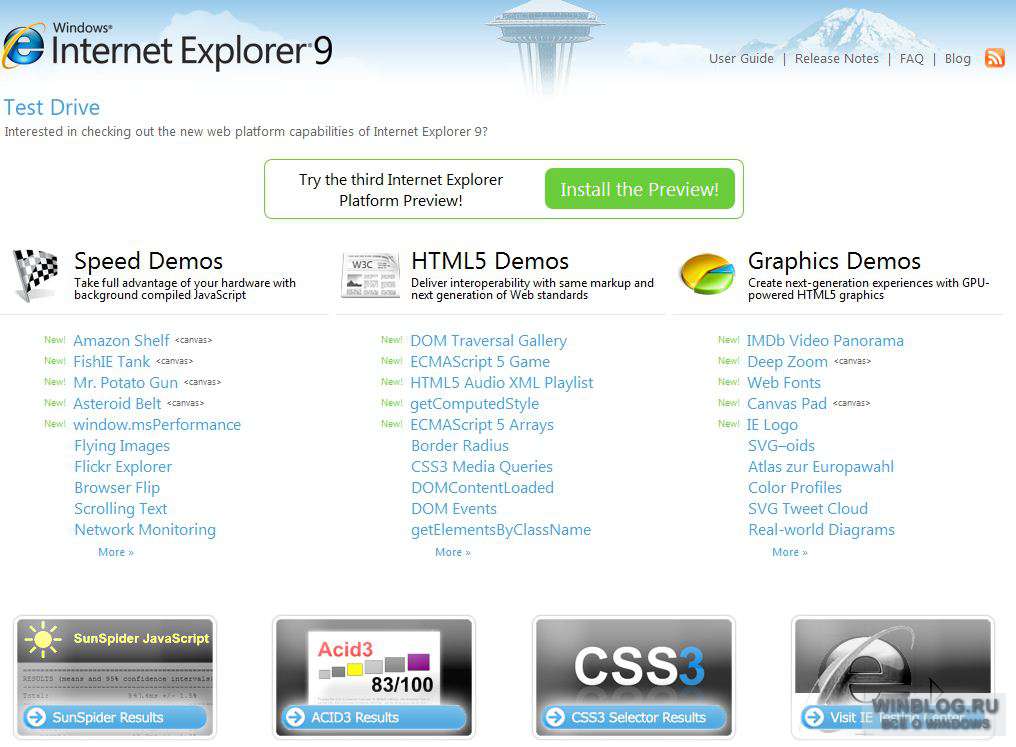The width and height of the screenshot is (1016, 747).
Task: Open the DOM Events demo
Action: pos(454,509)
